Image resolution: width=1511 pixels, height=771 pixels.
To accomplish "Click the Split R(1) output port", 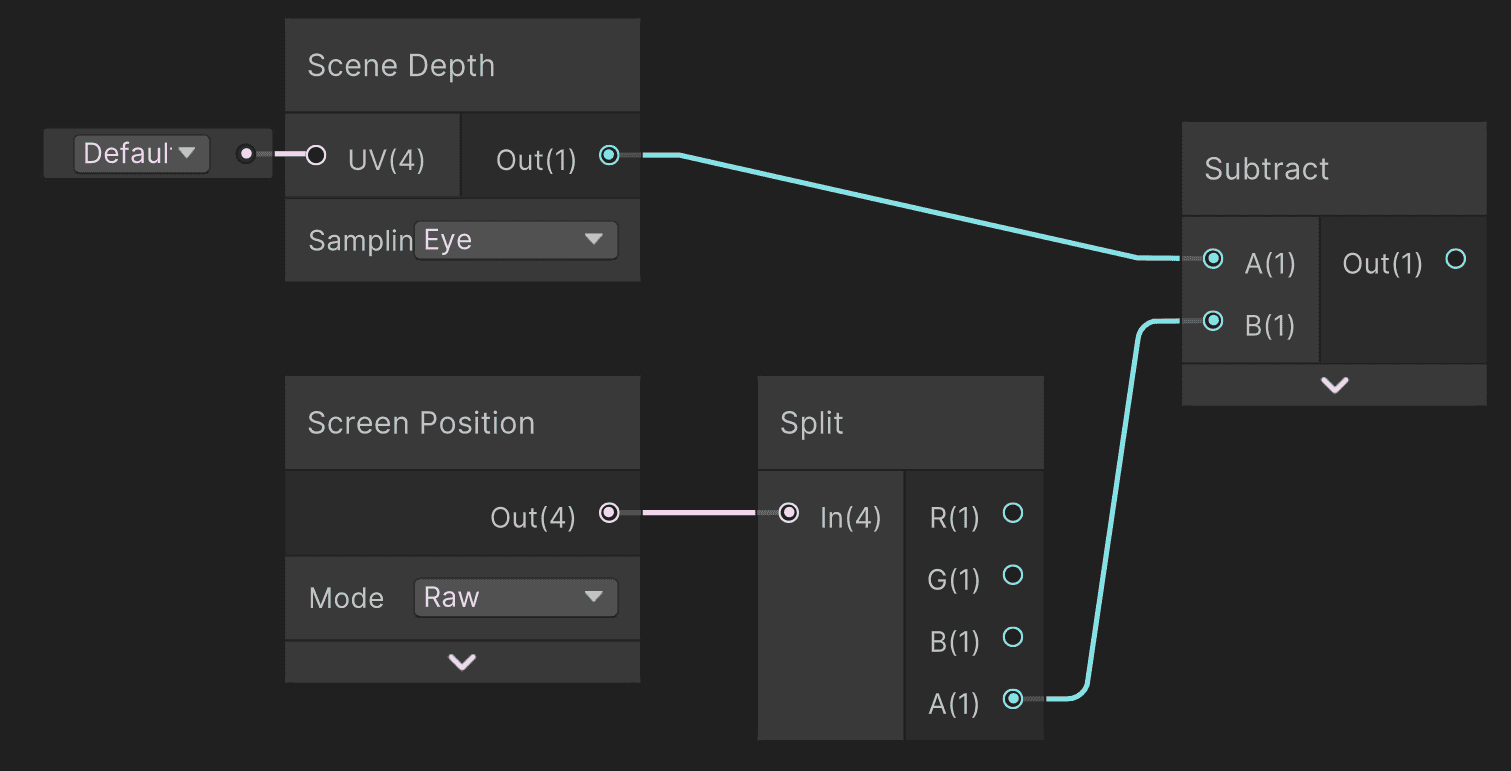I will click(1013, 513).
